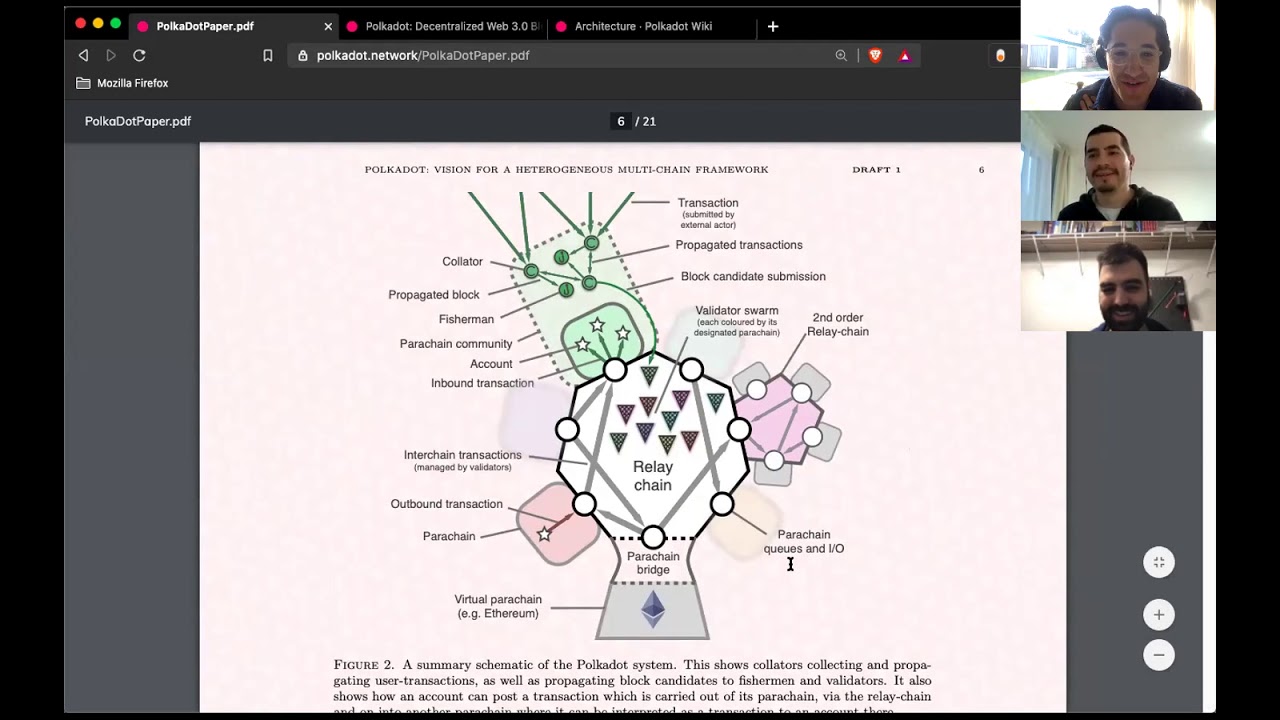
Task: Select the top video participant thumbnail
Action: coord(1118,55)
